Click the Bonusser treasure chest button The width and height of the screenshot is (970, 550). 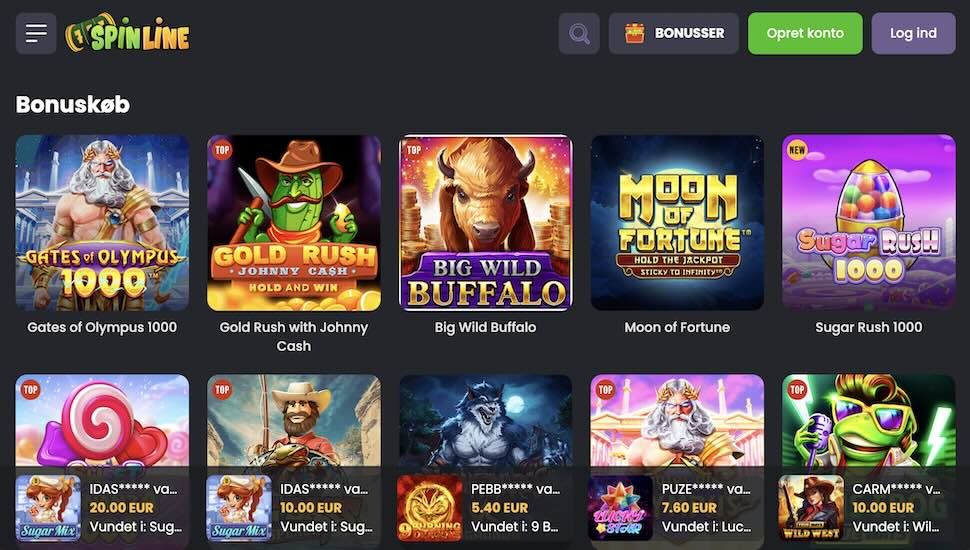(673, 33)
